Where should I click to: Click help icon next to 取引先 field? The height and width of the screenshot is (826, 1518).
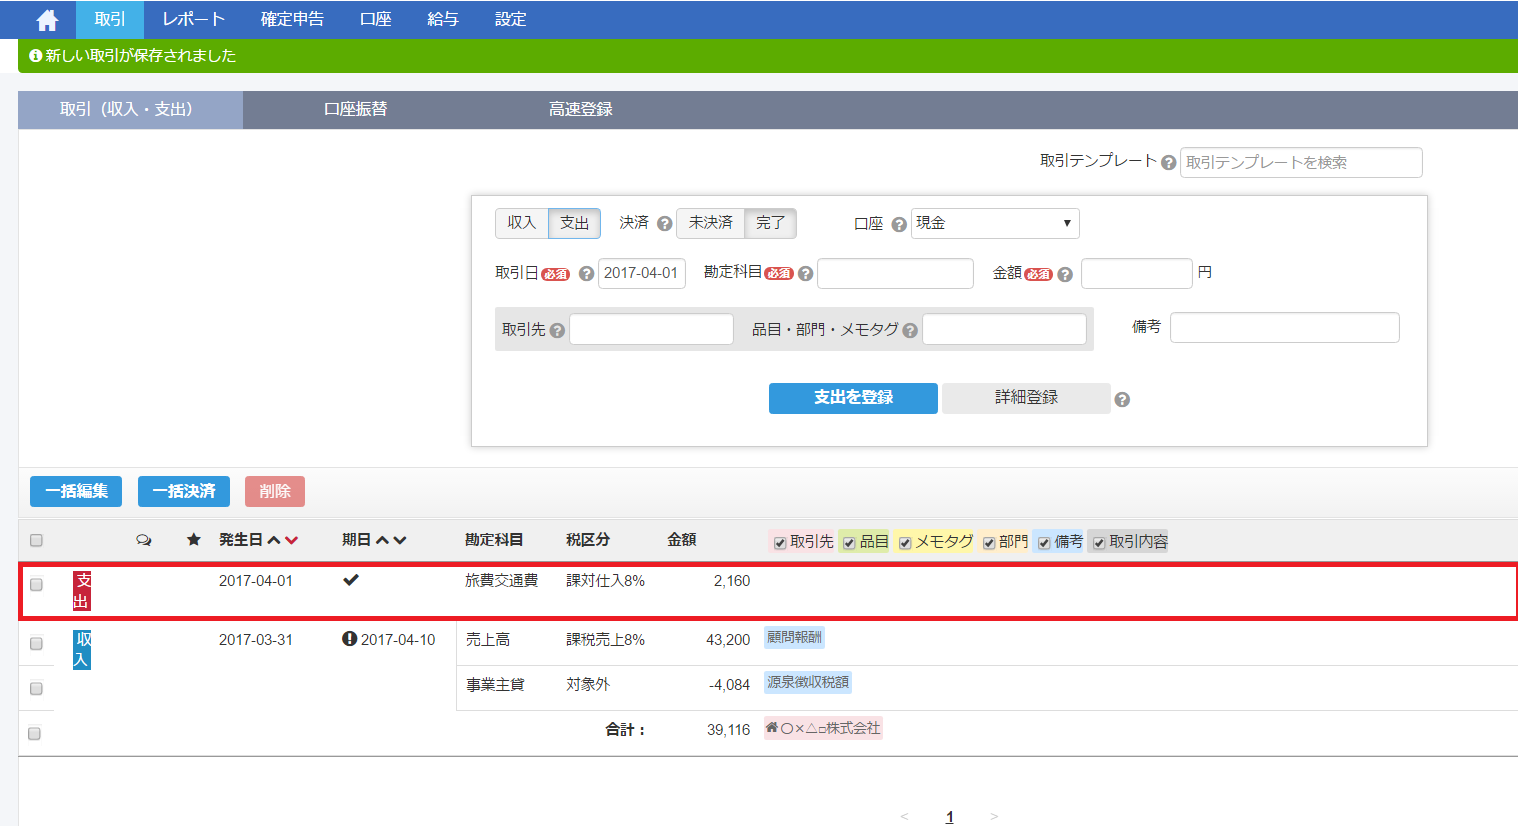point(557,331)
